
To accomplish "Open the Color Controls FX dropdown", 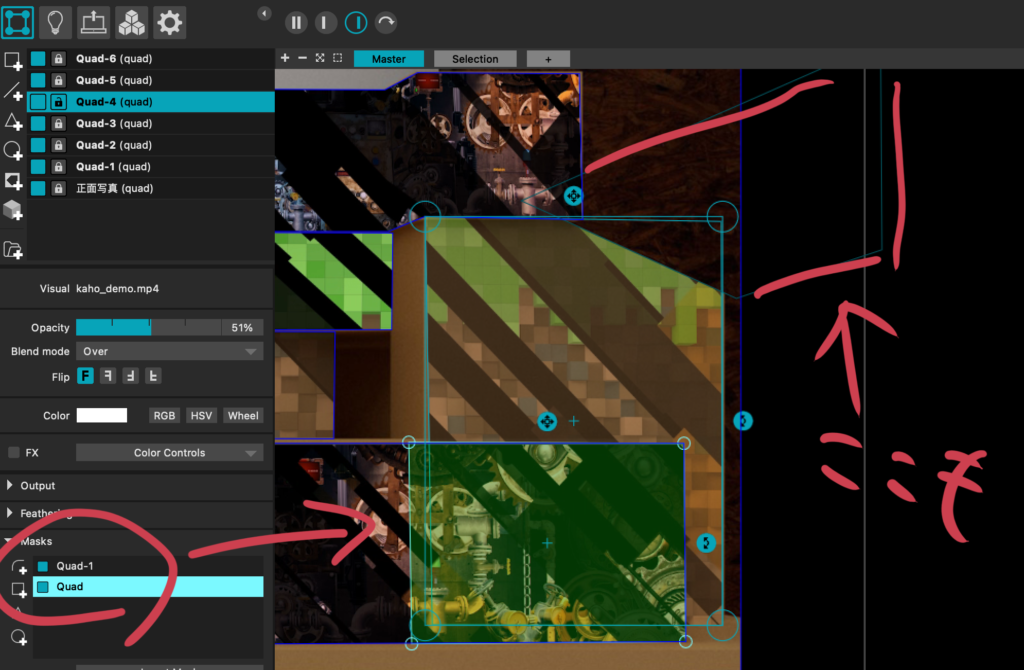I will (169, 453).
